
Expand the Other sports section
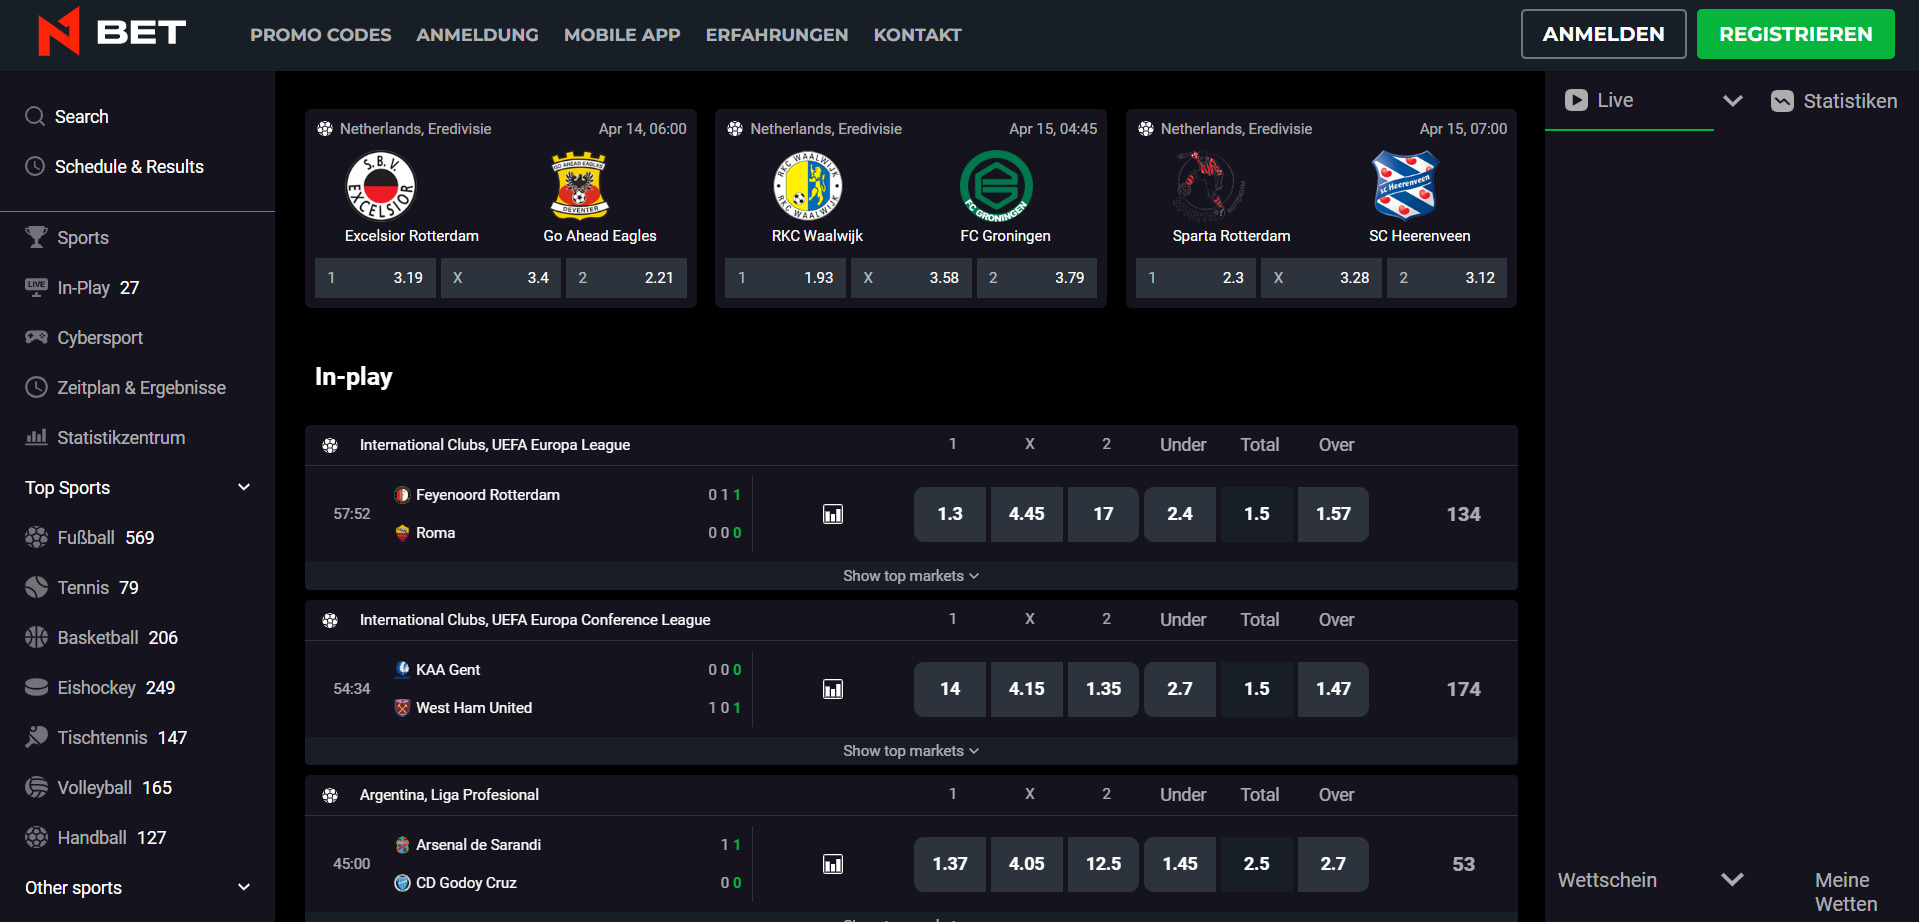click(244, 887)
